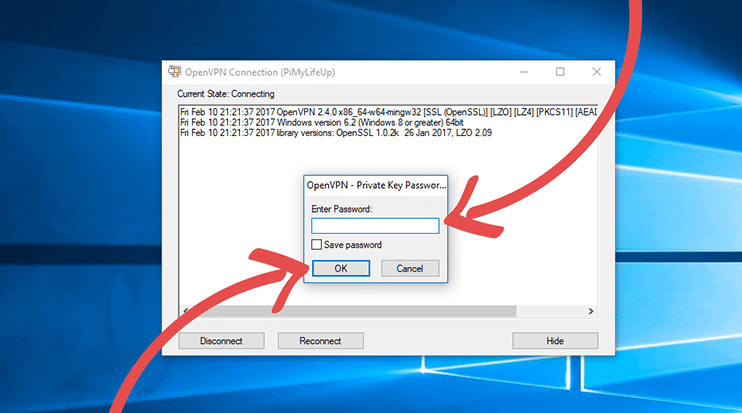Screen dimensions: 742x413
Task: Close the OpenVPN Connection window
Action: 597,72
